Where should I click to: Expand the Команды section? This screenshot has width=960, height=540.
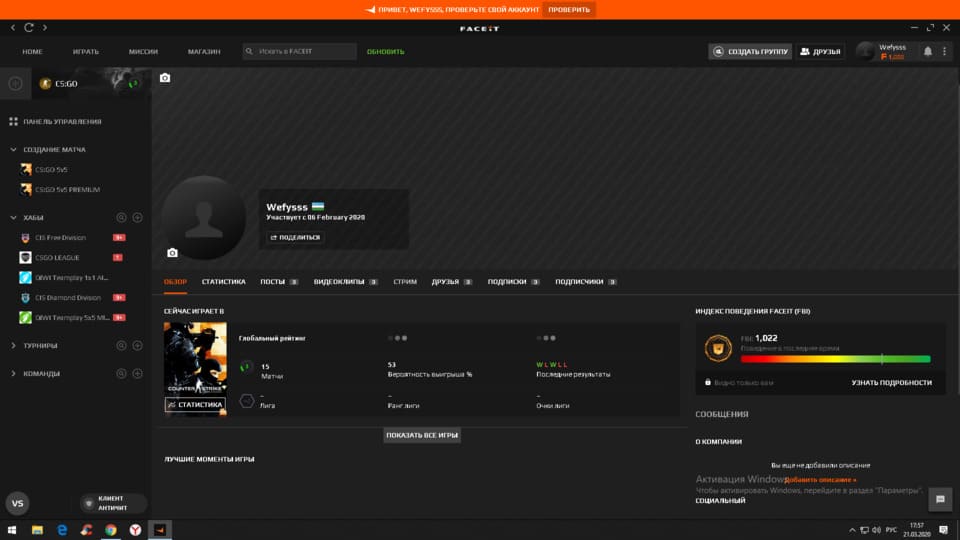tap(13, 373)
